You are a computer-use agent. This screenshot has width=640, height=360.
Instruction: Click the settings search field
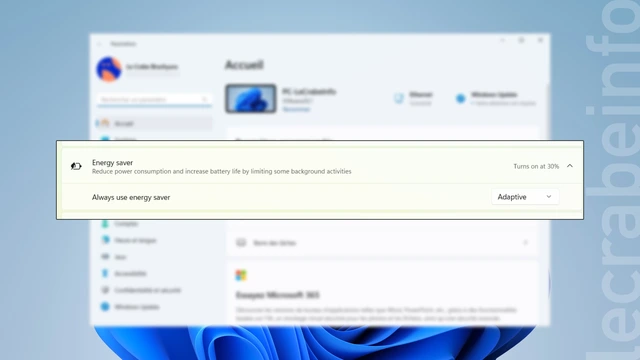pyautogui.click(x=154, y=100)
